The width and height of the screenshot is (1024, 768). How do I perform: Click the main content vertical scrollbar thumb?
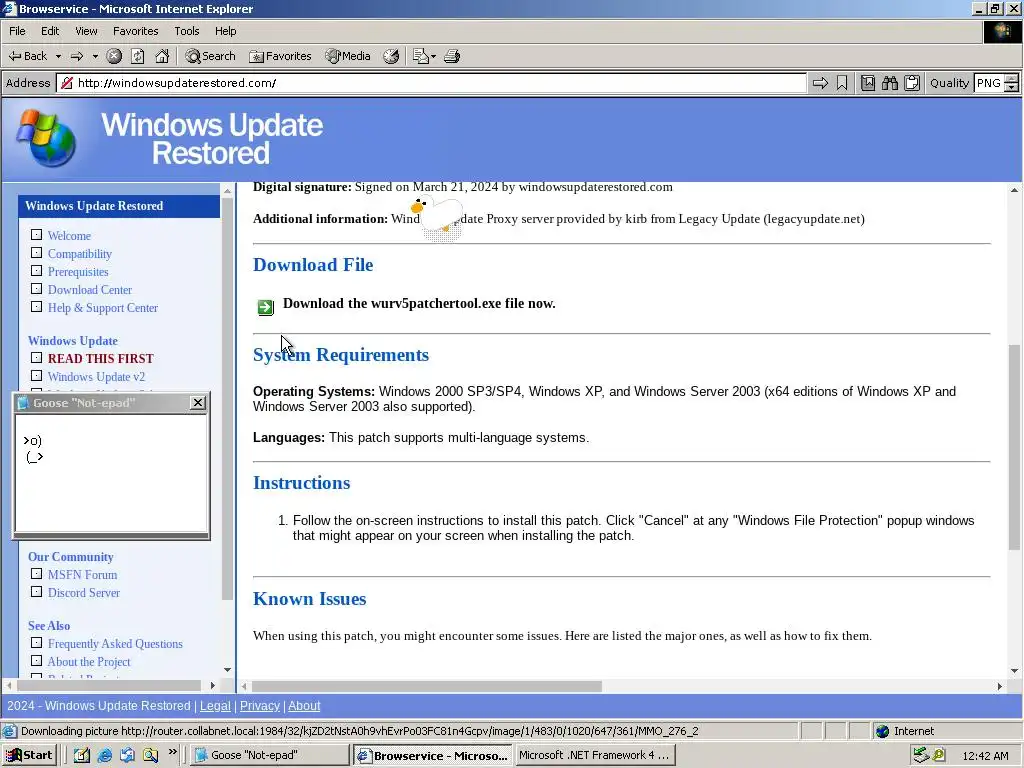coord(1014,447)
